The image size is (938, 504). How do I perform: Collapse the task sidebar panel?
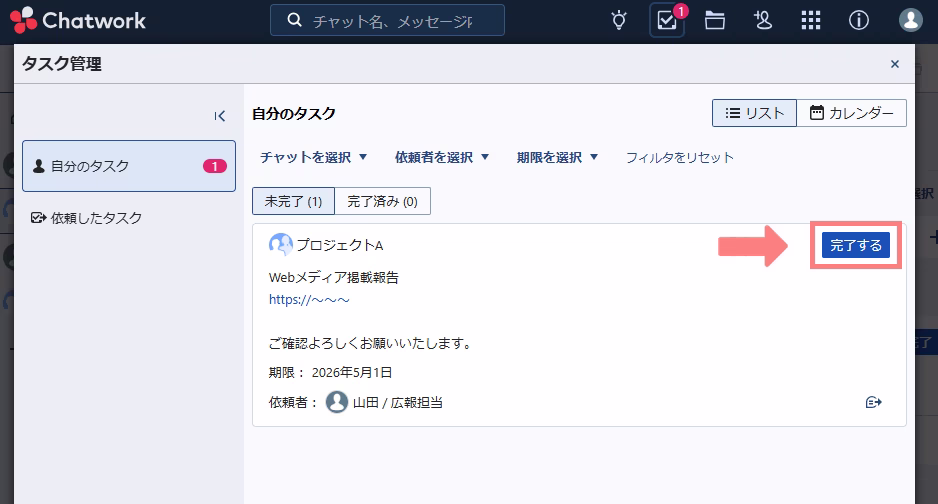(220, 116)
